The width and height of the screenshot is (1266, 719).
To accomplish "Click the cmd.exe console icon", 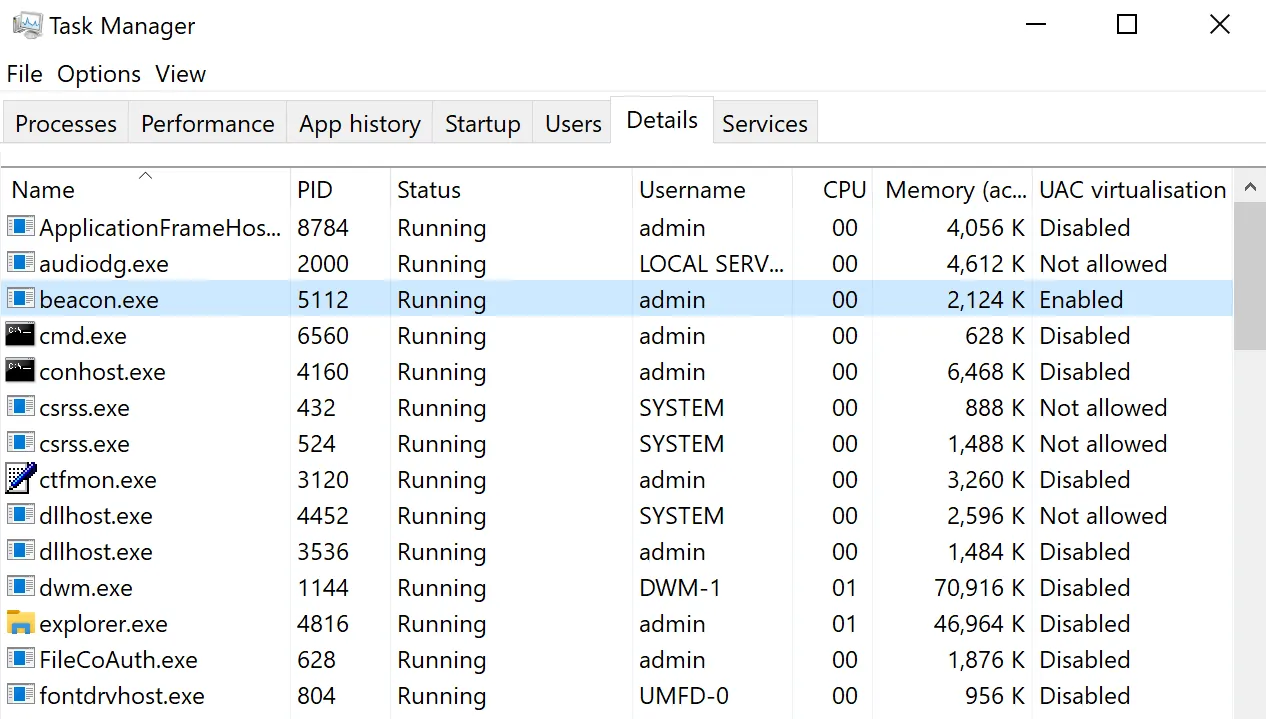I will (20, 335).
